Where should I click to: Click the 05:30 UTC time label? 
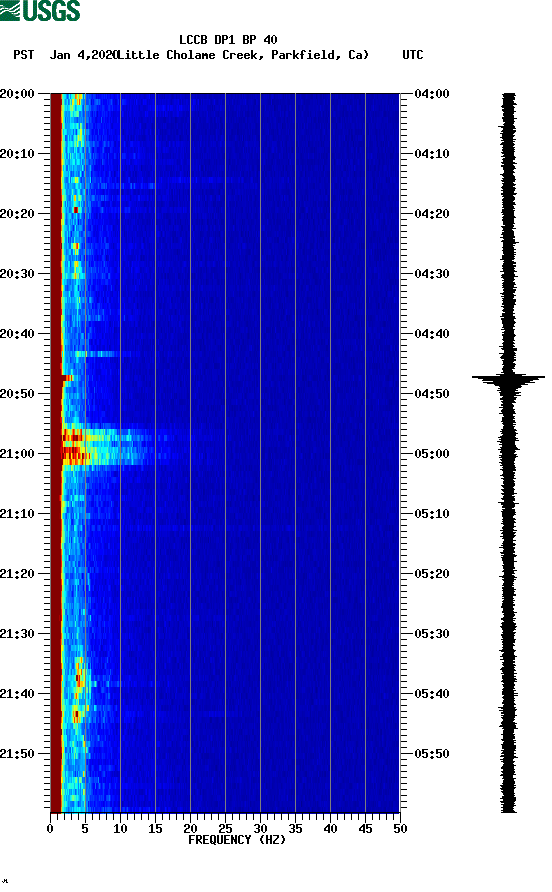(432, 634)
